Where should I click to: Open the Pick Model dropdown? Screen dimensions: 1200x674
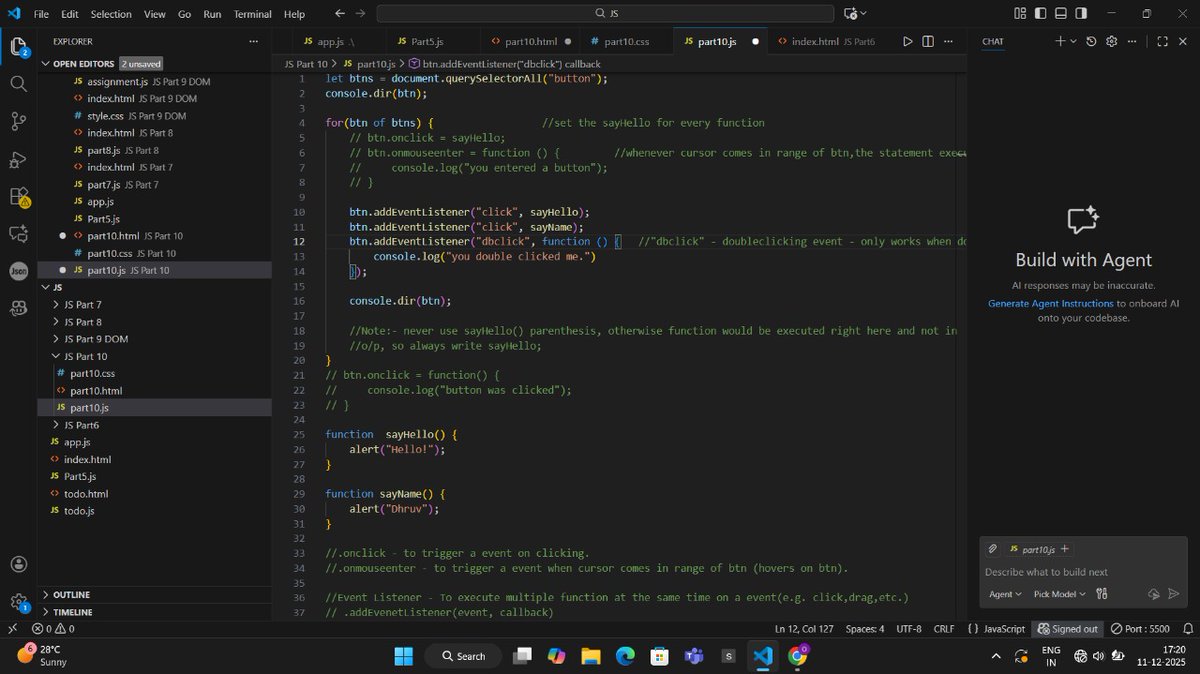pos(1058,594)
